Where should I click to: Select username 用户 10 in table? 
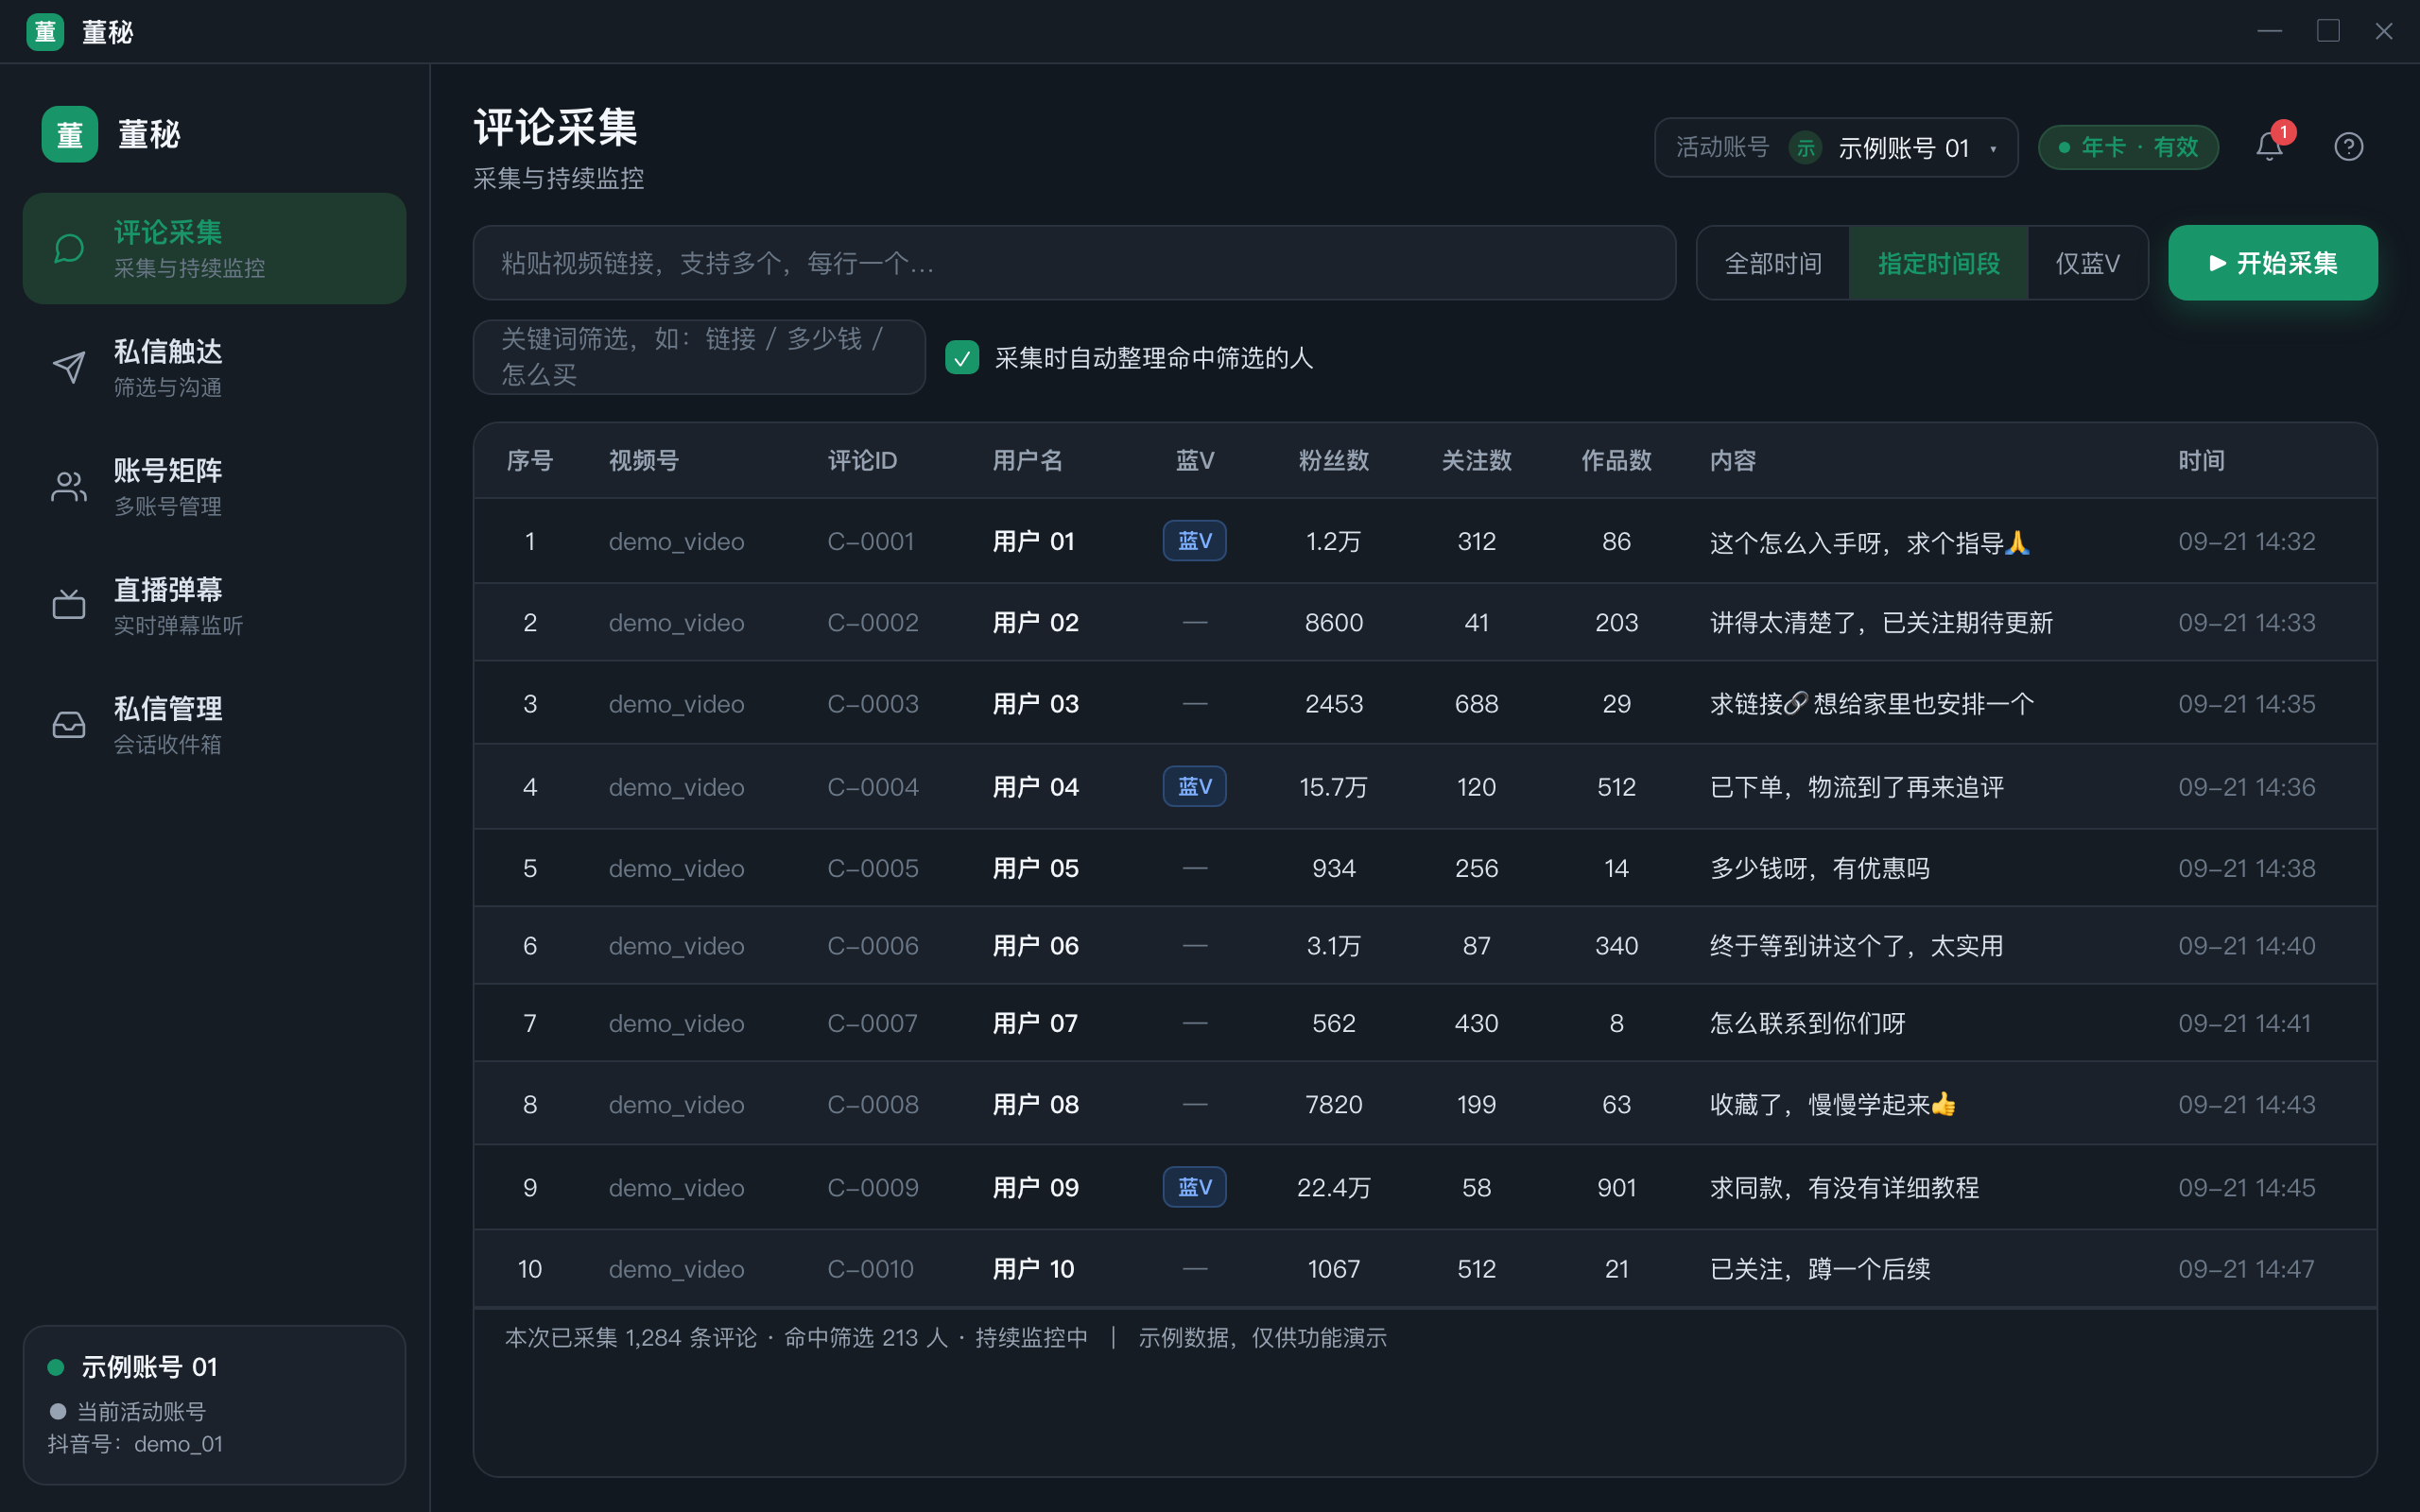[x=1033, y=1269]
